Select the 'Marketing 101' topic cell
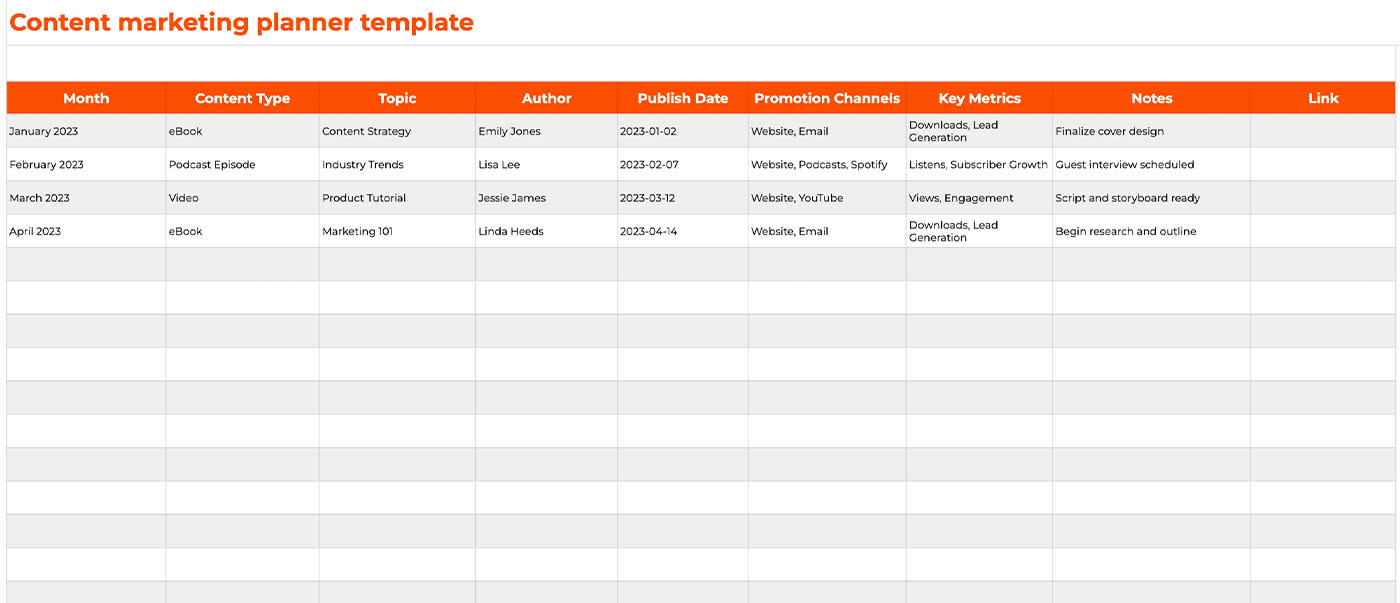The height and width of the screenshot is (603, 1400). tap(397, 231)
